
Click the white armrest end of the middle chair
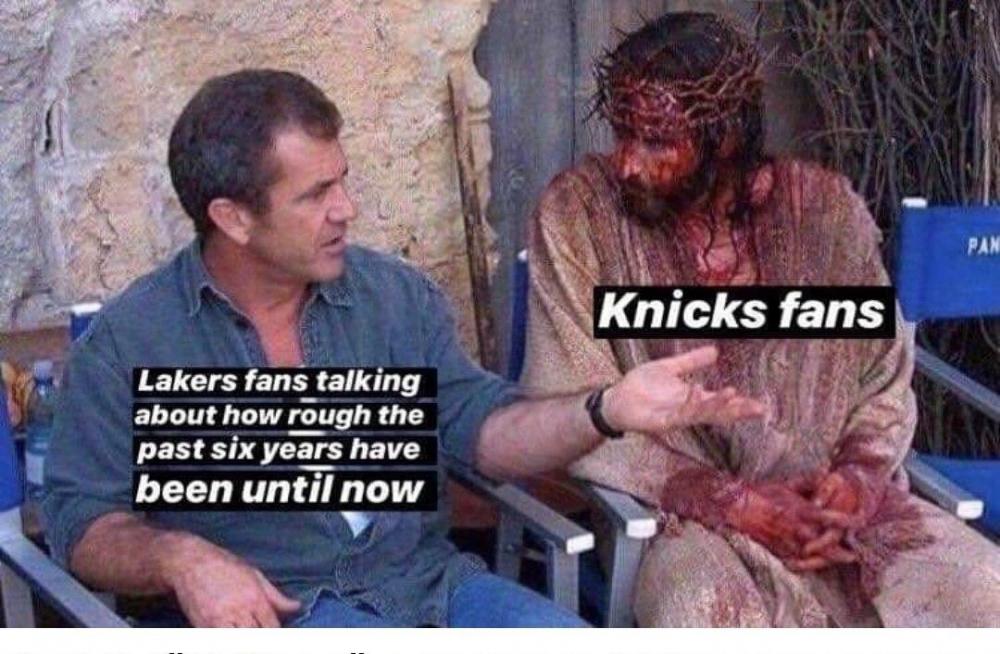[x=580, y=542]
